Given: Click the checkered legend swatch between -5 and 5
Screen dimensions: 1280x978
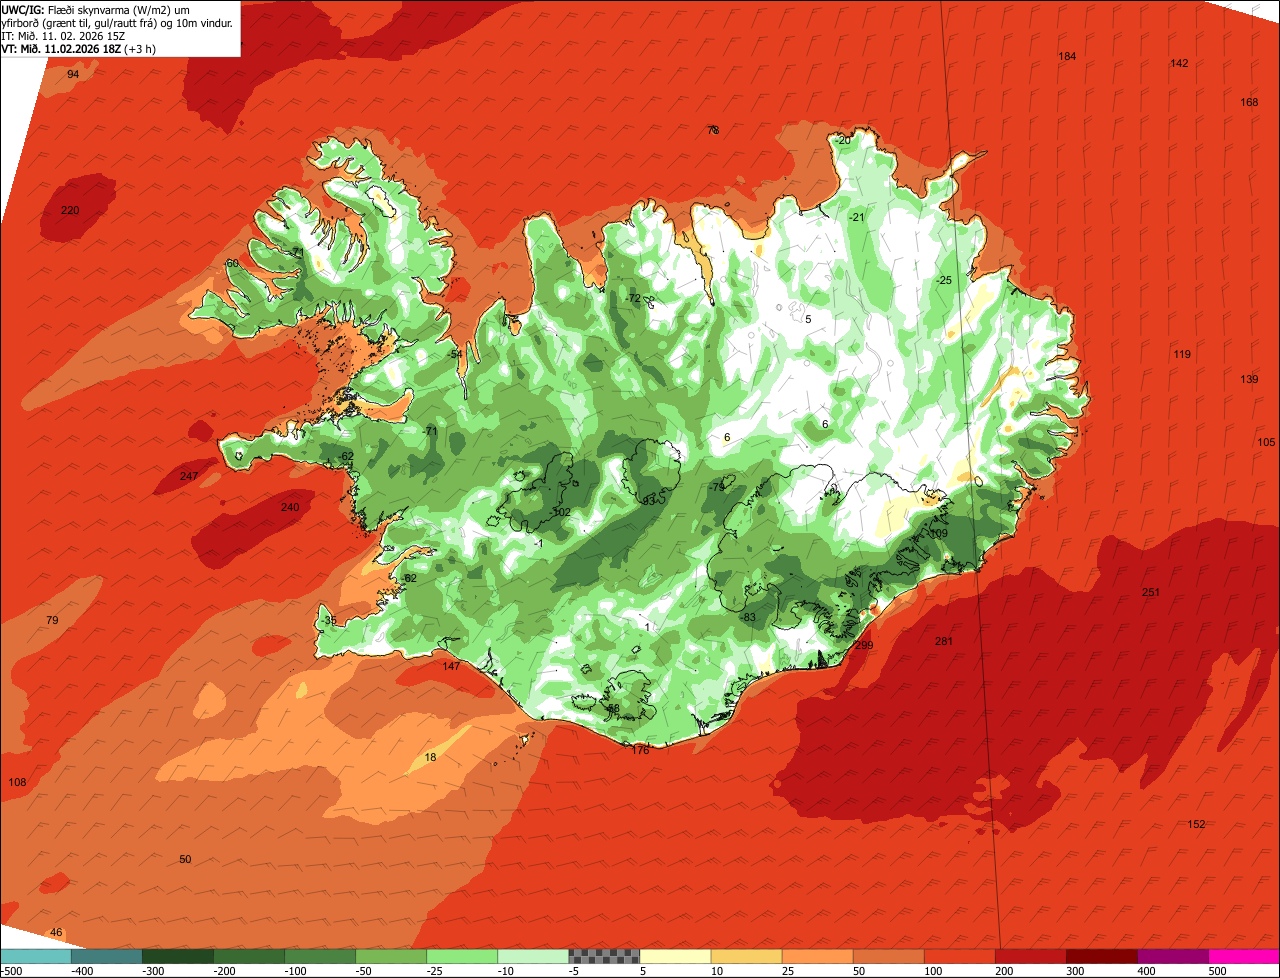Looking at the screenshot, I should [604, 956].
